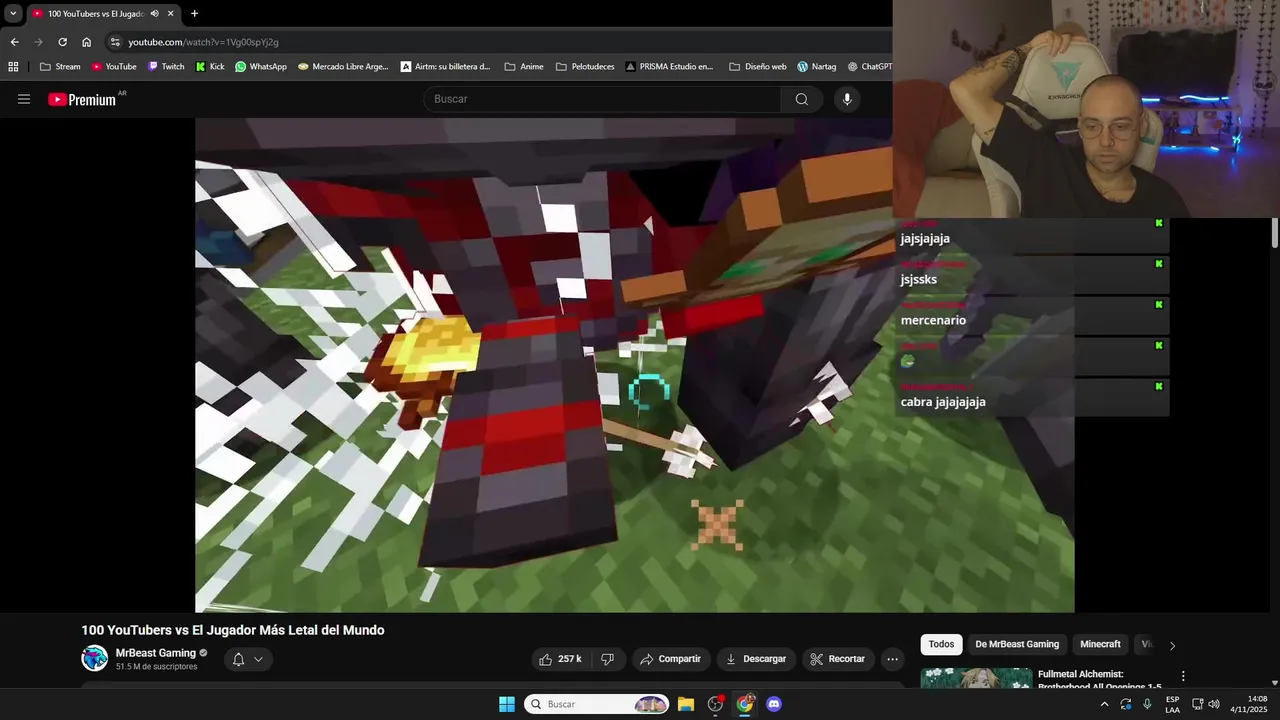The image size is (1280, 720).
Task: Open Airtm billetera bookmark
Action: 445,67
